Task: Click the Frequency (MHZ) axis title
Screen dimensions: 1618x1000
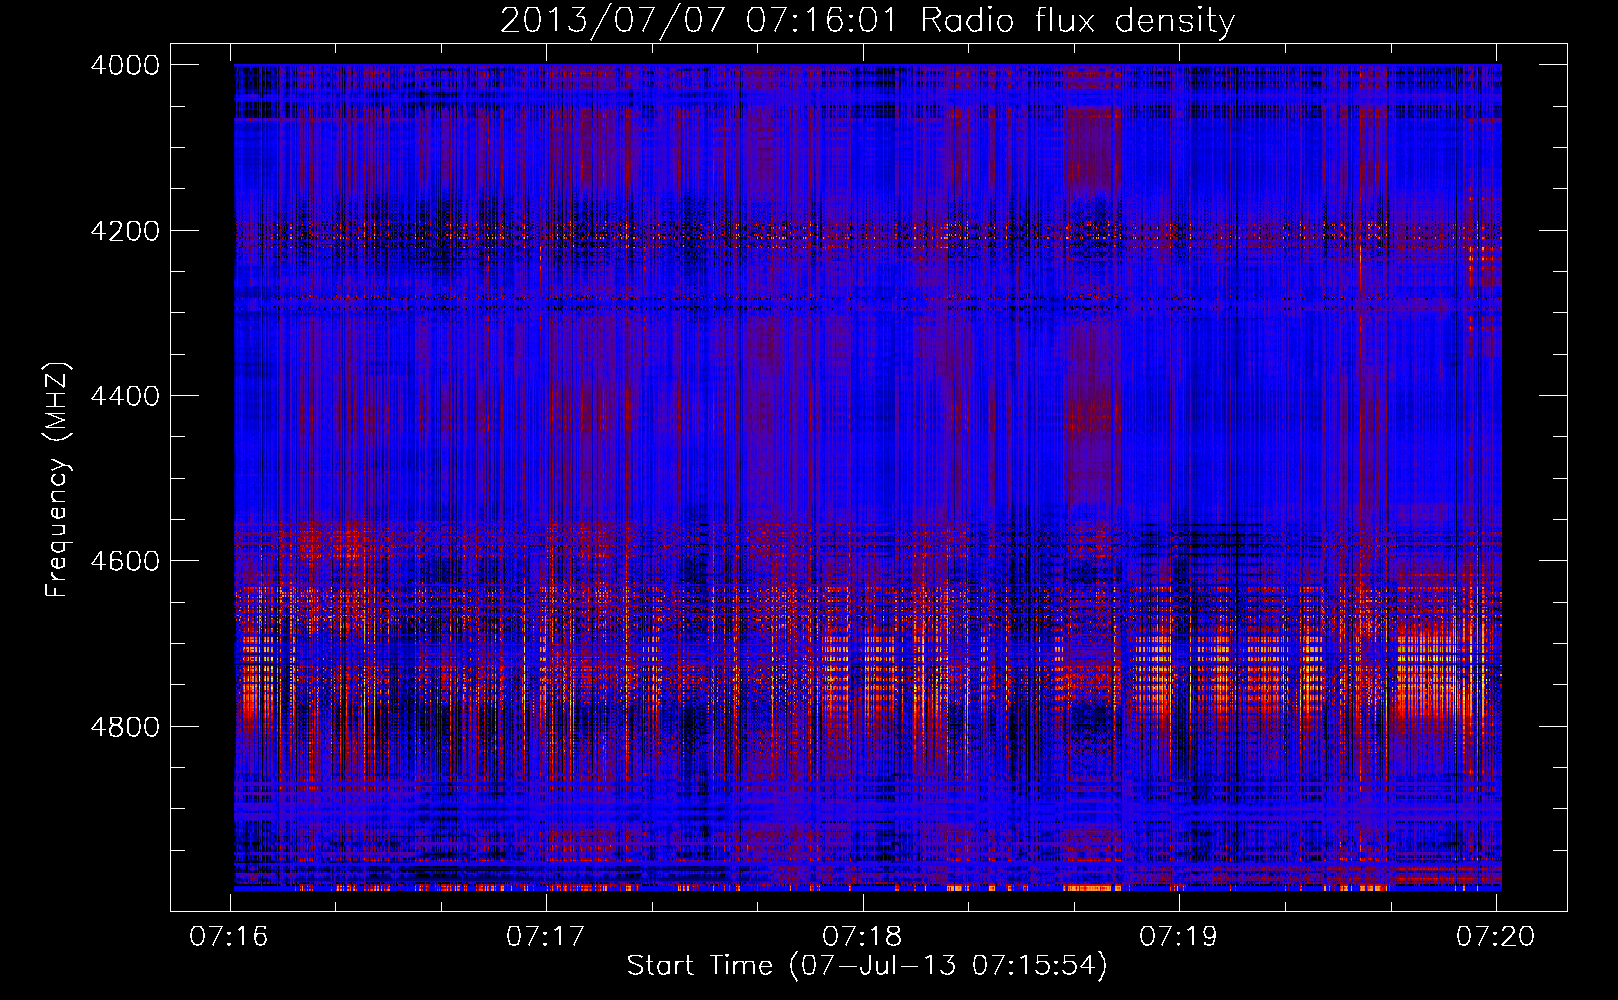Action: coord(58,480)
